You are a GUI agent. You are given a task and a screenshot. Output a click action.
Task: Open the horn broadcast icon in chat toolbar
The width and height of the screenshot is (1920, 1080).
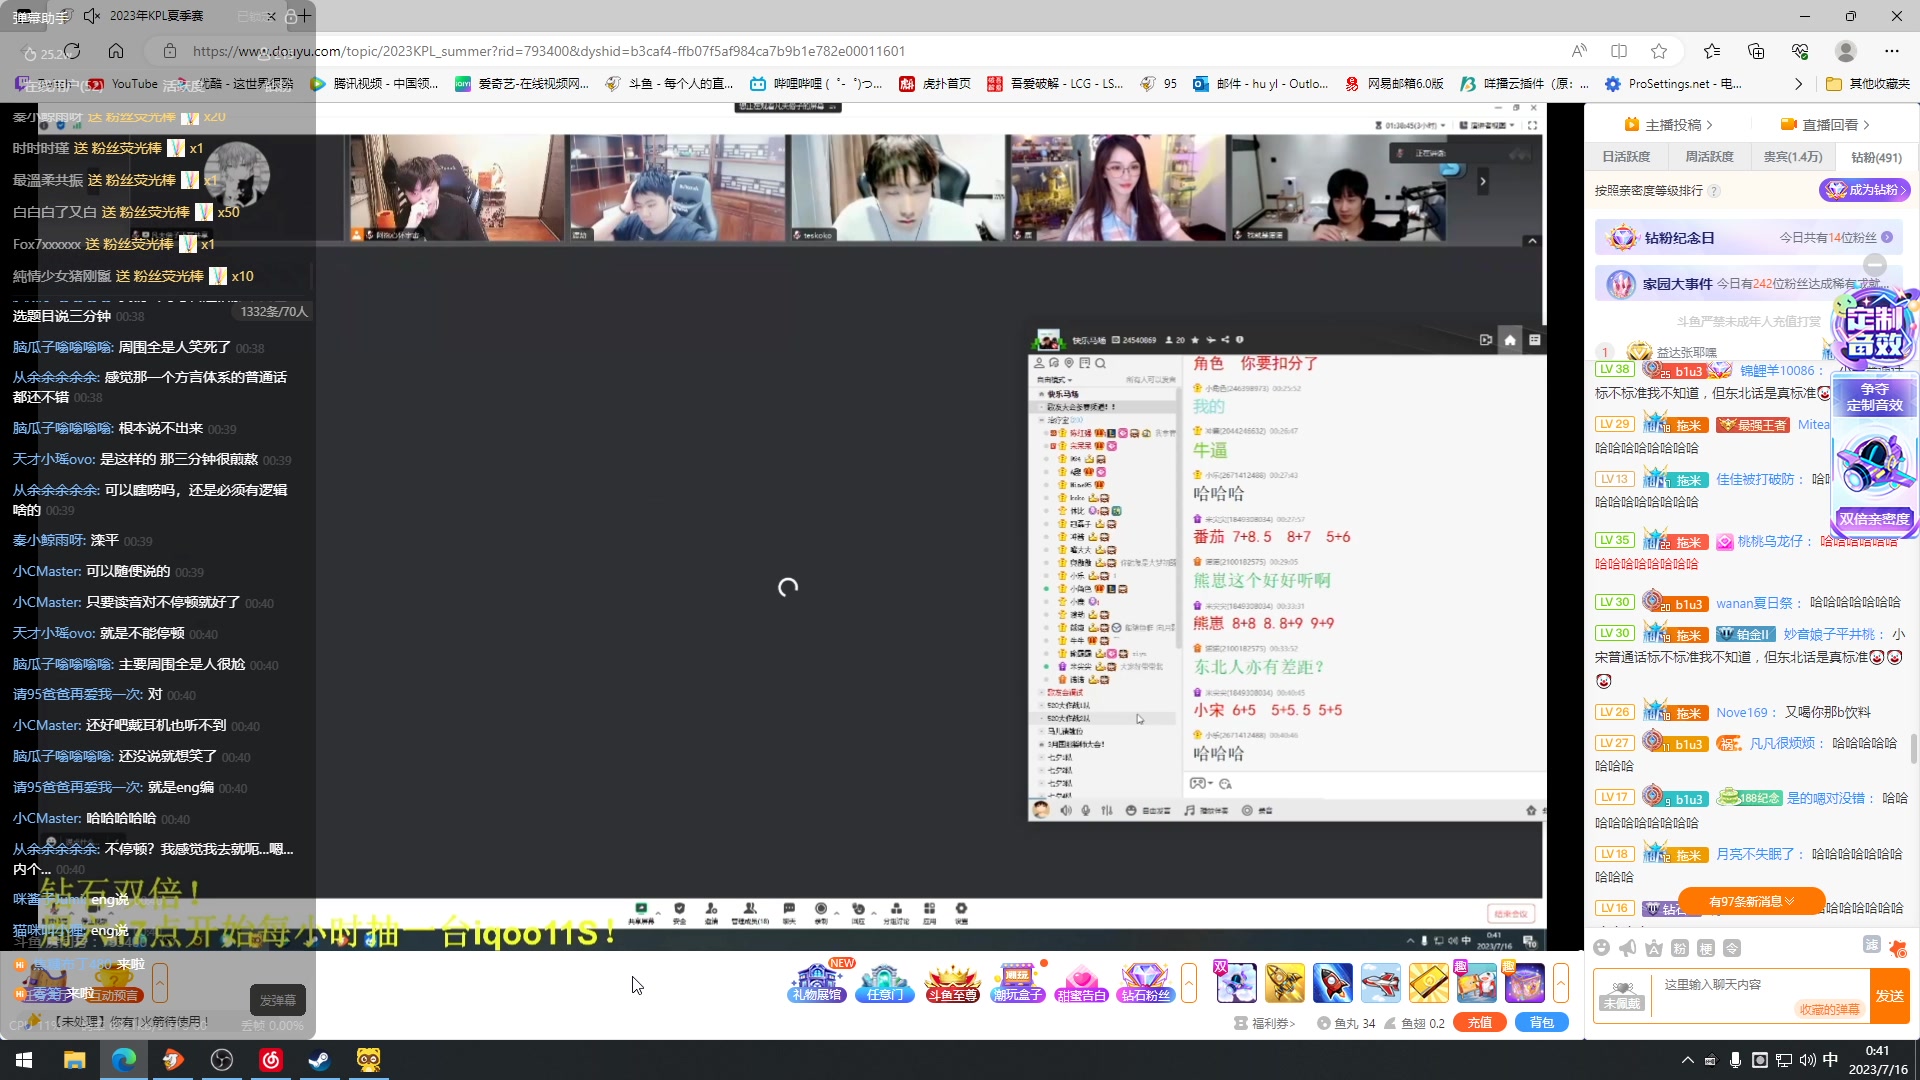point(1628,948)
